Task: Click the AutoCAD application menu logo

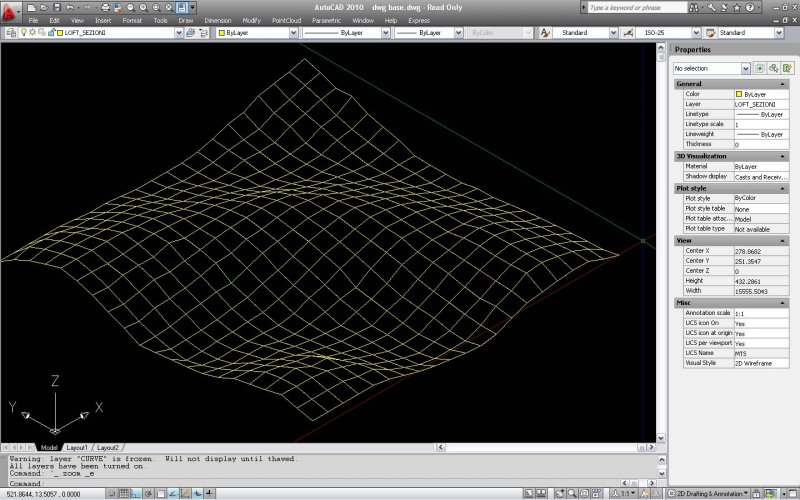Action: (11, 11)
